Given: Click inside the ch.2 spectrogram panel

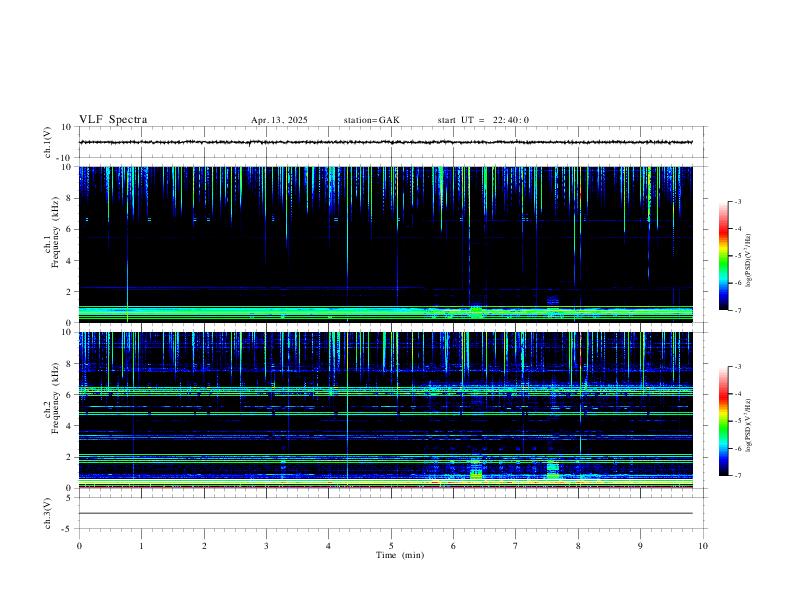Looking at the screenshot, I should coord(385,410).
